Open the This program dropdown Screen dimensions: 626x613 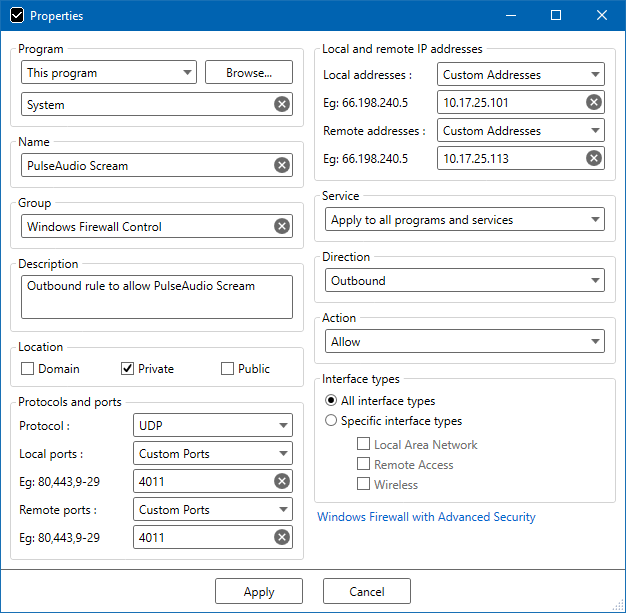pos(109,72)
